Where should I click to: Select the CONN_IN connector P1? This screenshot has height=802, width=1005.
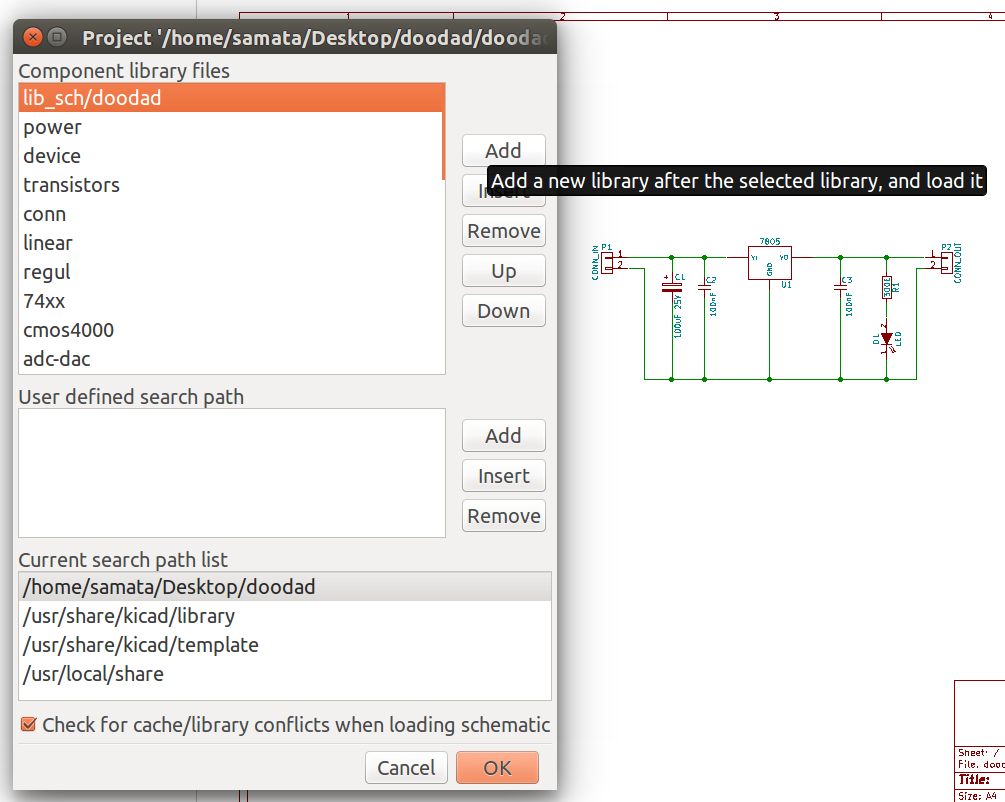[609, 261]
